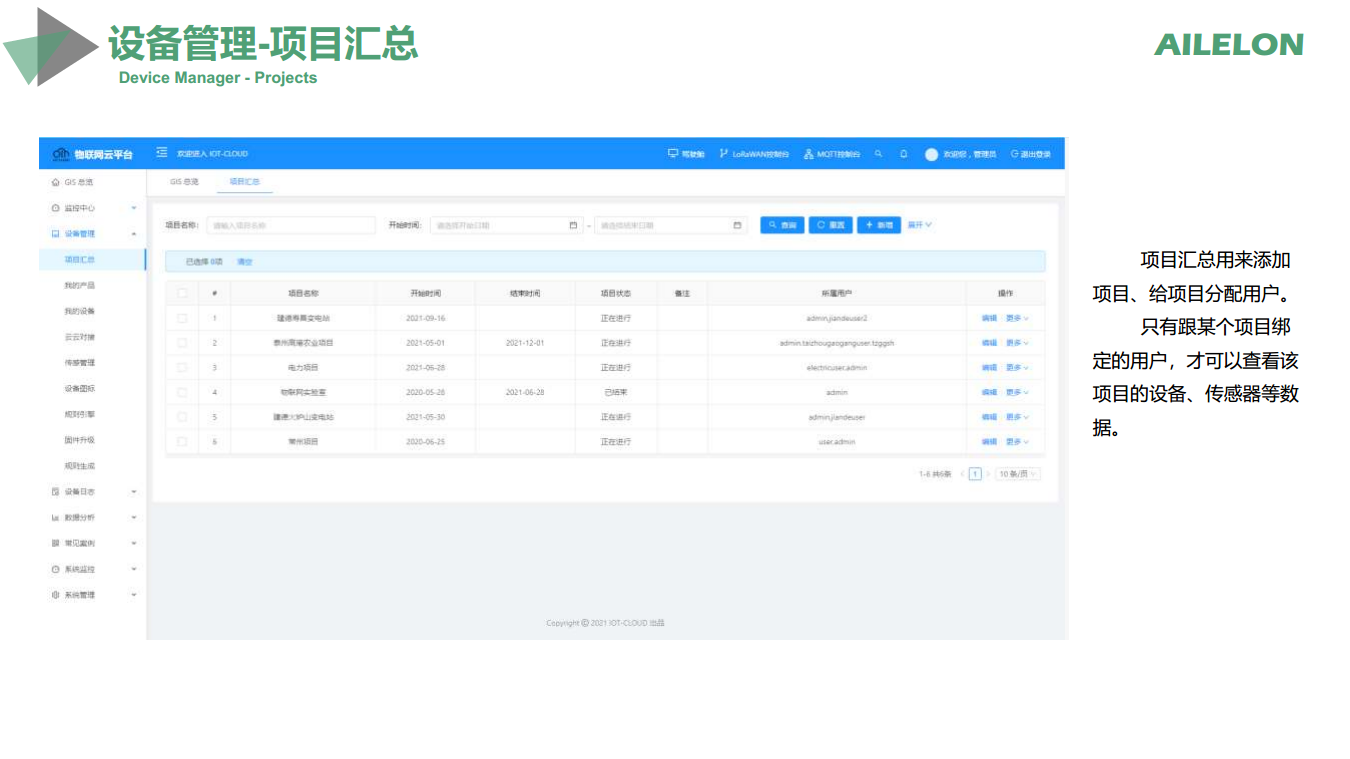
Task: Open 规则引擎 in the sidebar
Action: pos(79,414)
